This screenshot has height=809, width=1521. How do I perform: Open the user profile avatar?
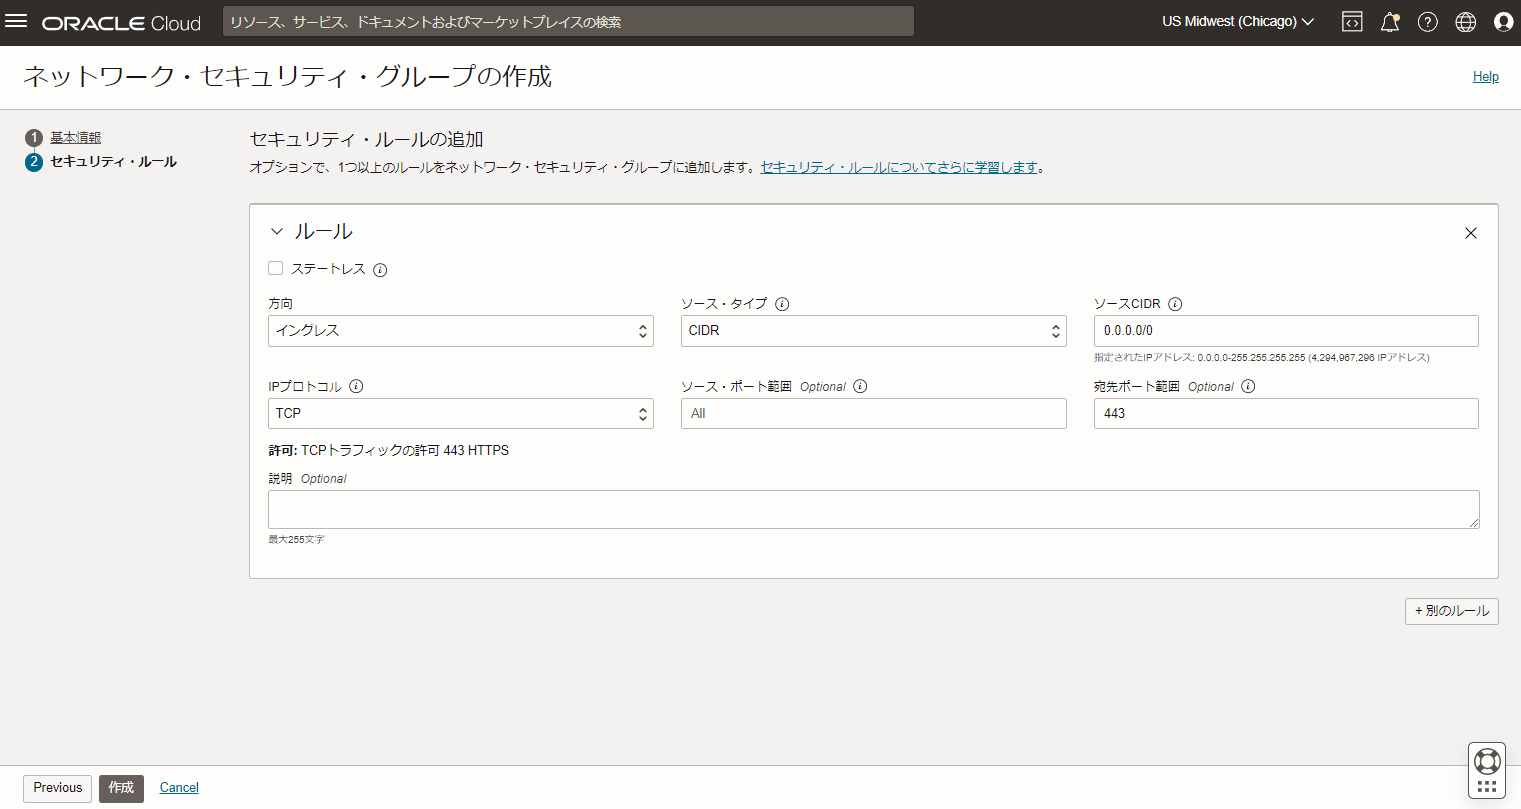(1503, 21)
